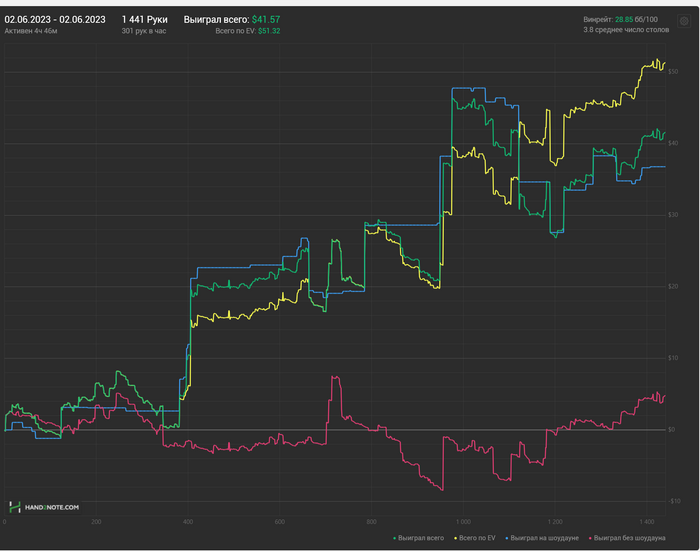Viewport: 700px width, 552px height.
Task: Click the -$10 y-axis label
Action: (x=674, y=501)
